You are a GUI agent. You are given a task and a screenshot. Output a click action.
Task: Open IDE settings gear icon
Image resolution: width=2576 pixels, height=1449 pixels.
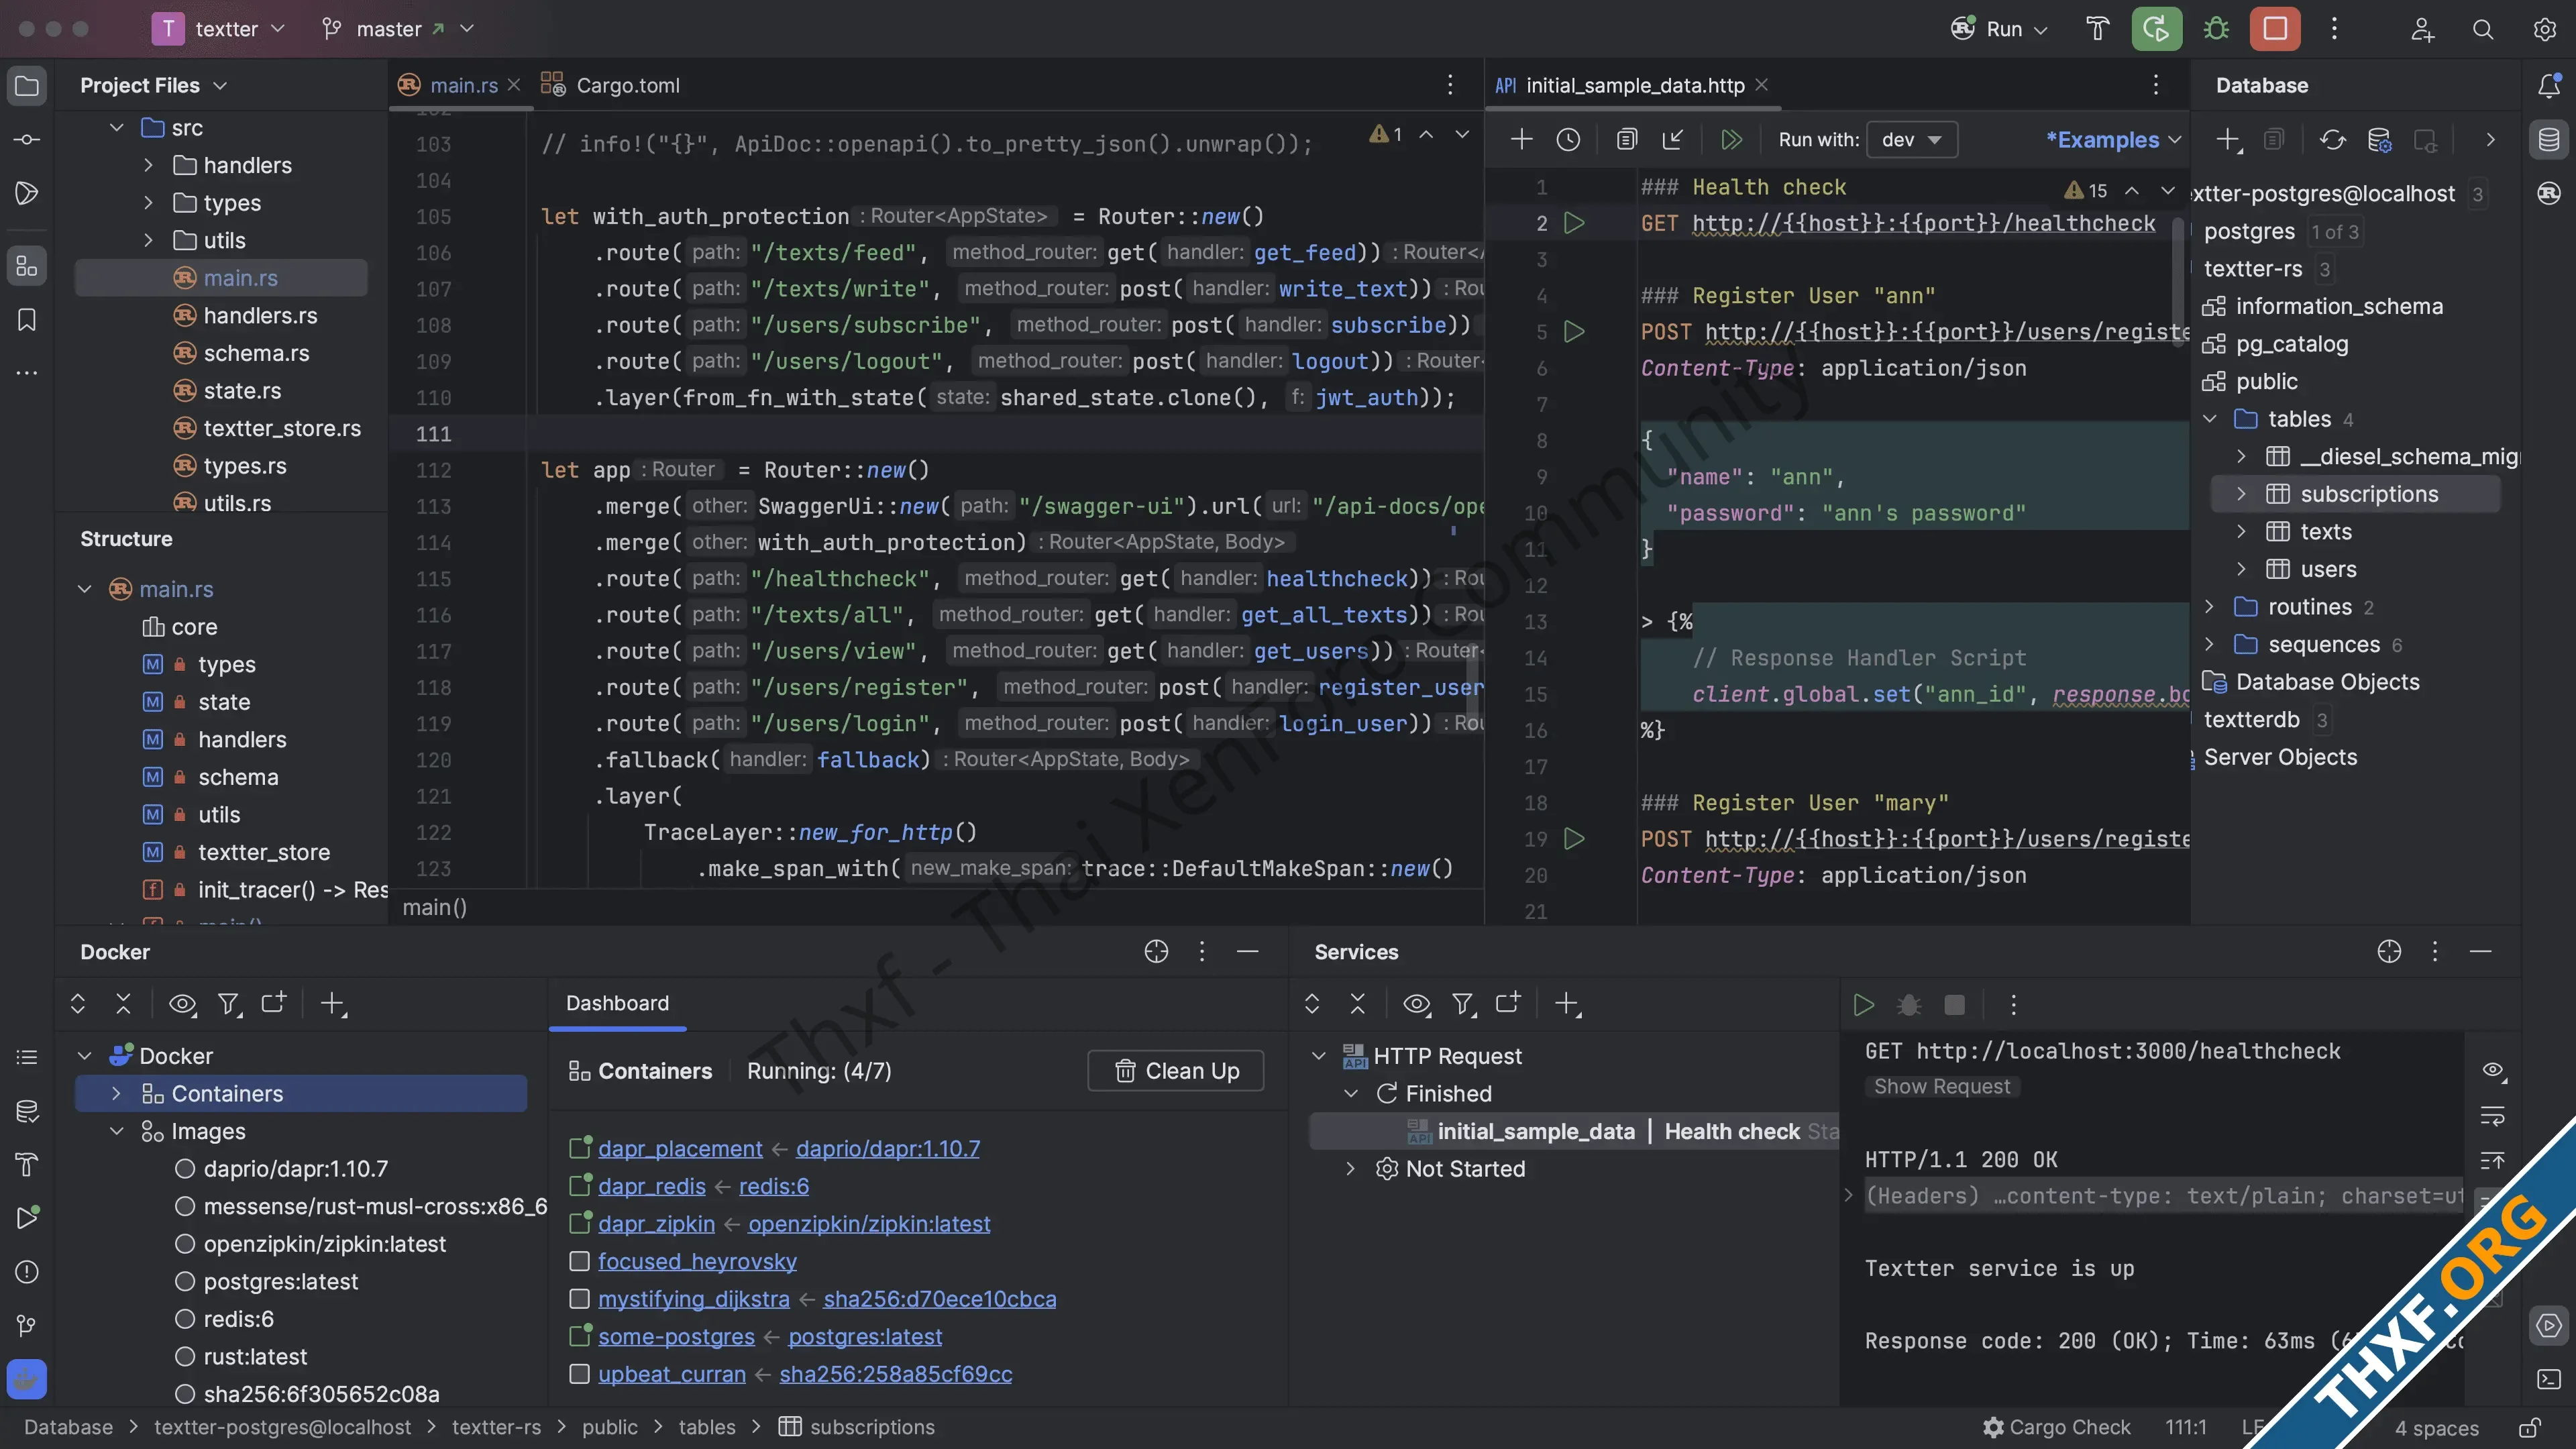tap(2545, 29)
